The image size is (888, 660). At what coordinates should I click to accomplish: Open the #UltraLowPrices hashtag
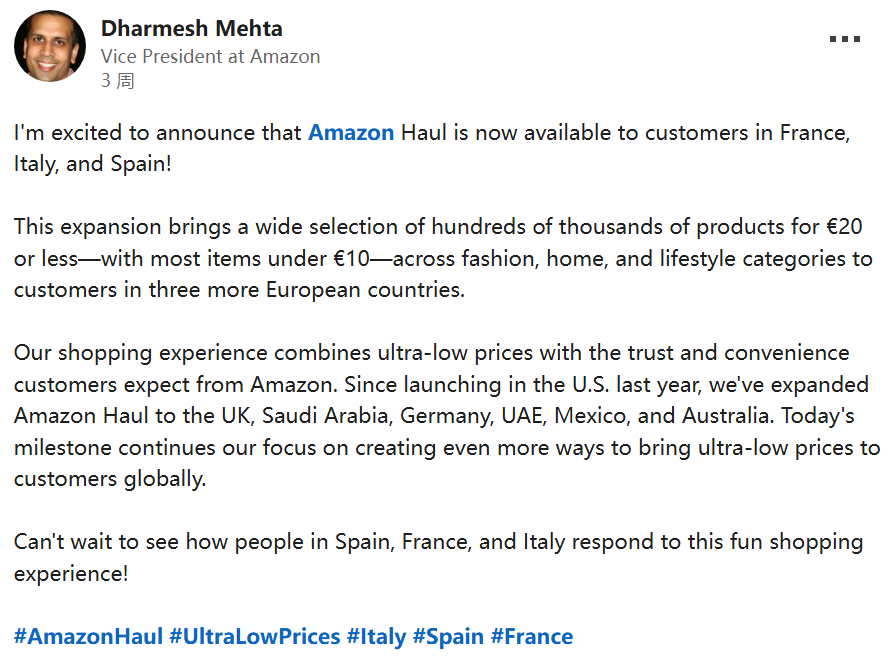coord(254,637)
